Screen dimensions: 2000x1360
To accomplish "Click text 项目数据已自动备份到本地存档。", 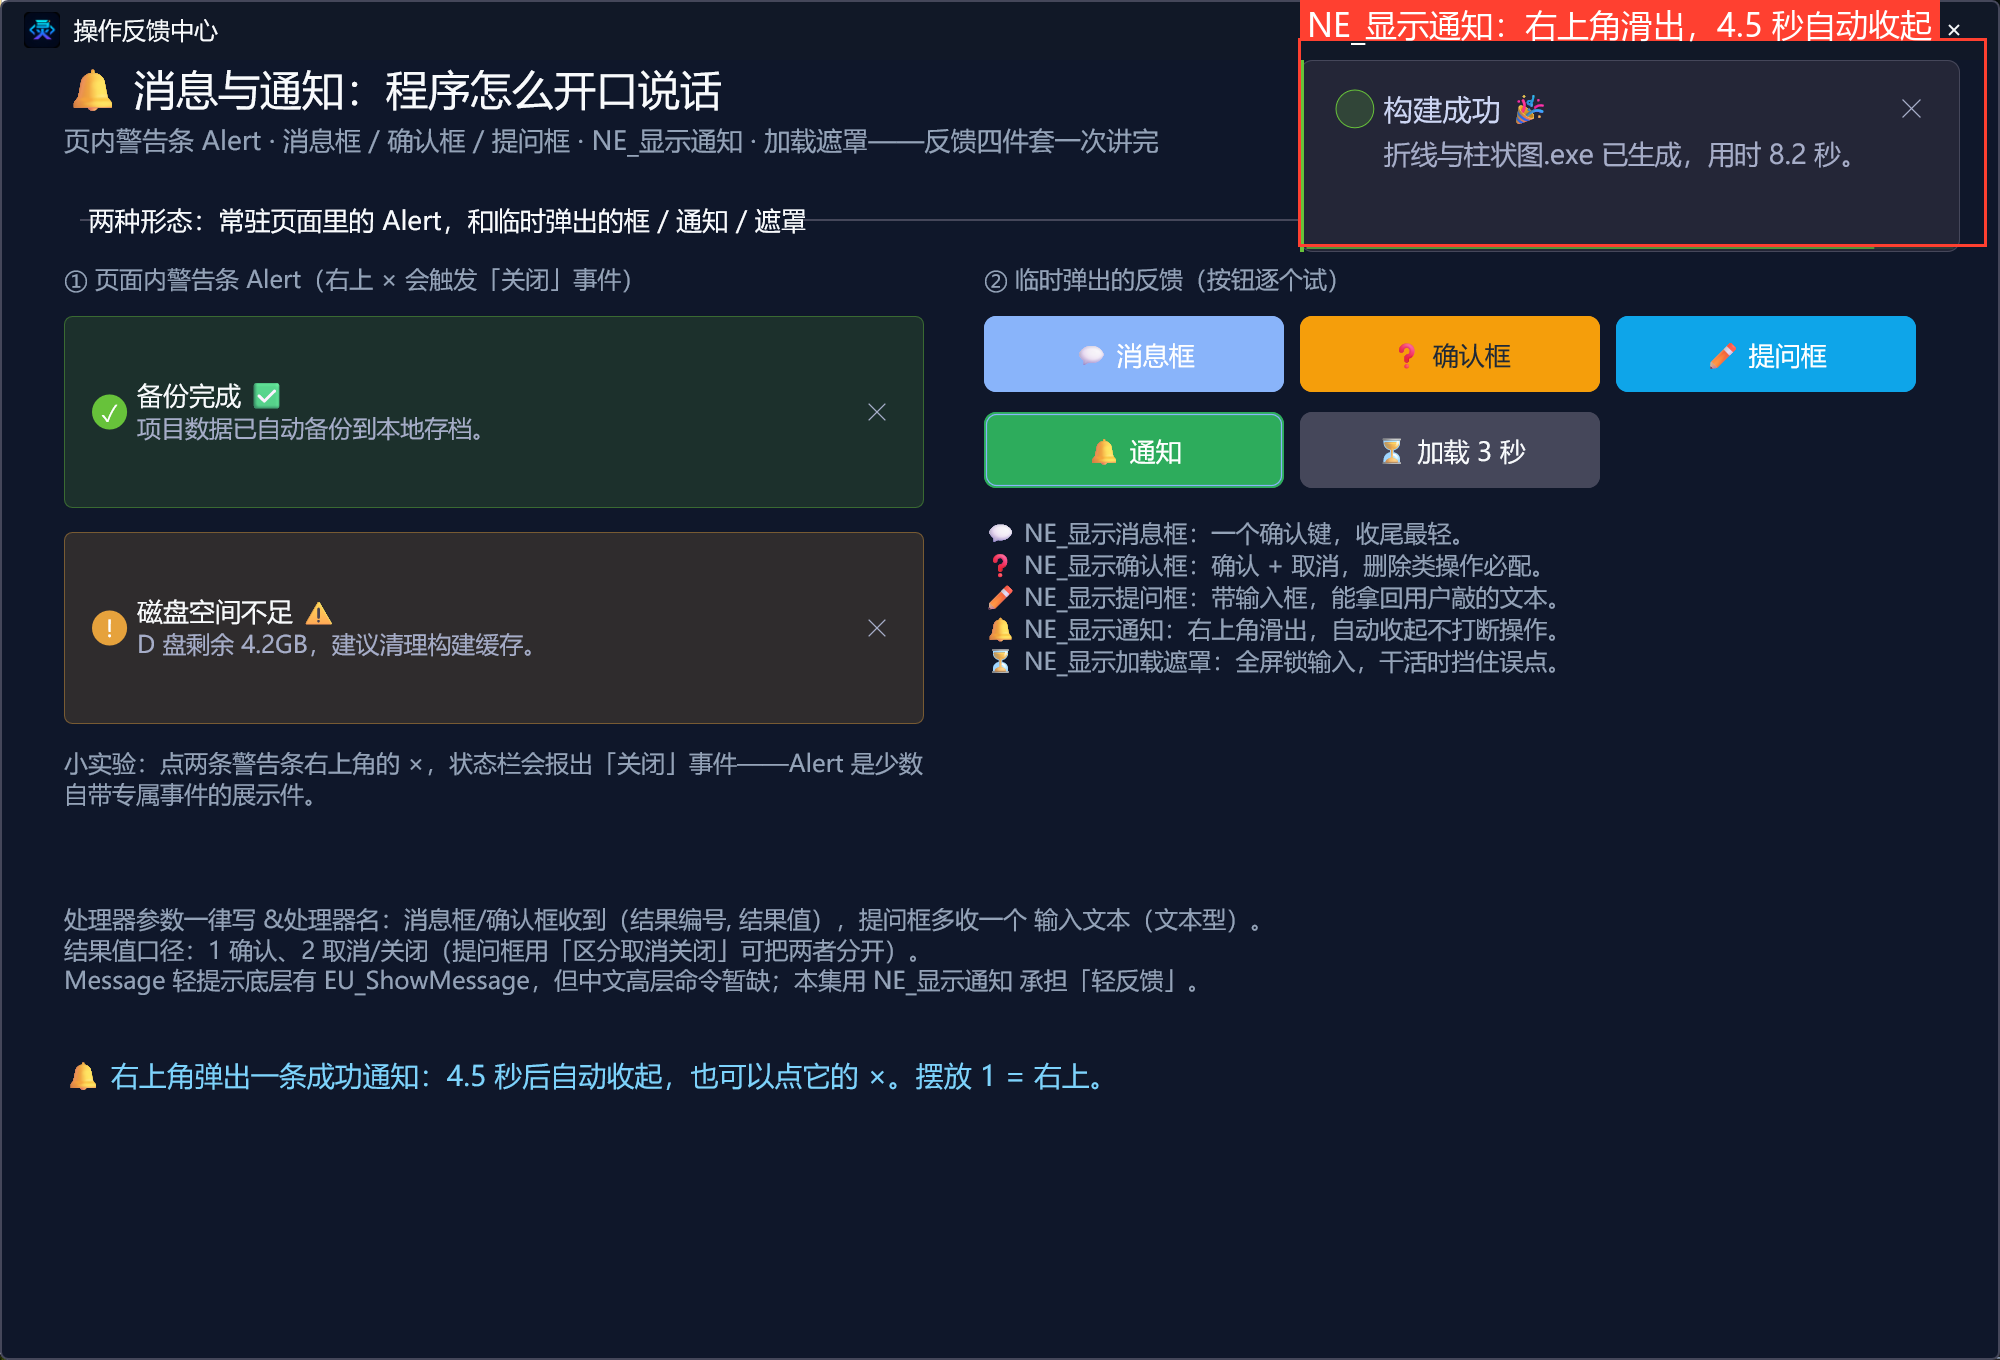I will [x=312, y=429].
